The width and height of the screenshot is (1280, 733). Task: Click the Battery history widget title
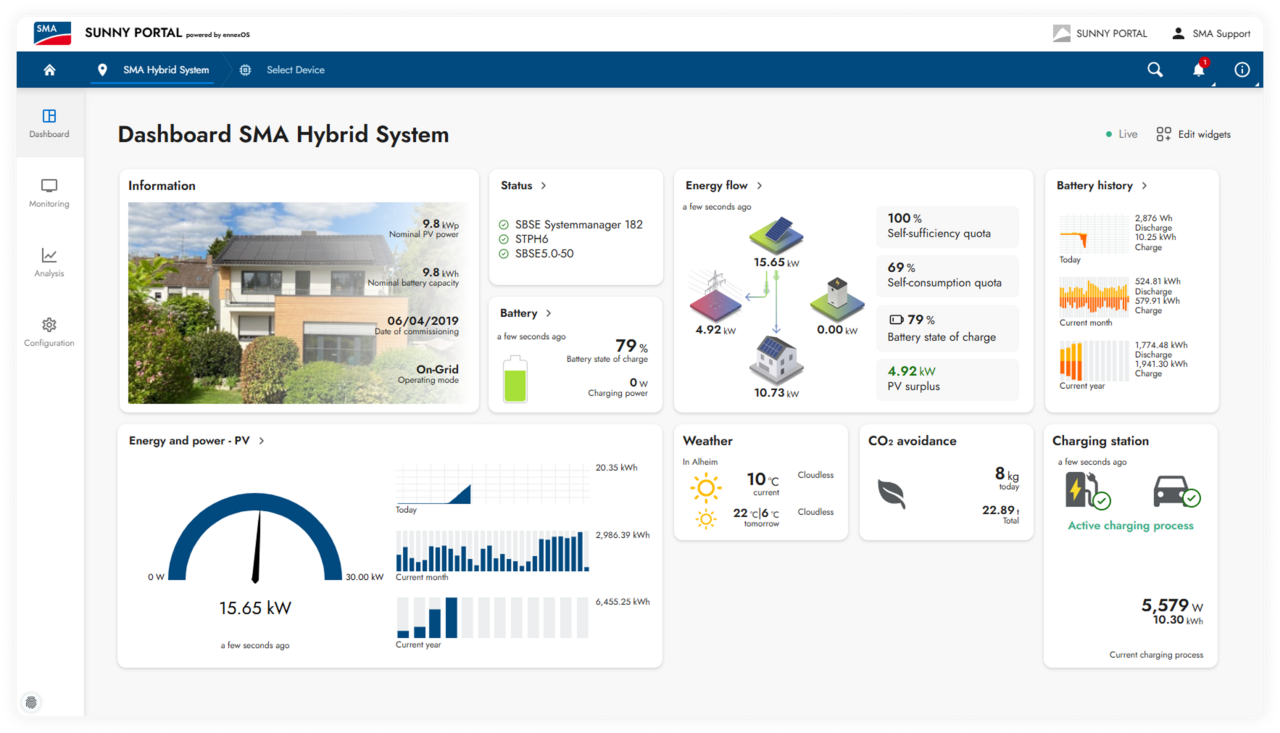click(x=1094, y=185)
